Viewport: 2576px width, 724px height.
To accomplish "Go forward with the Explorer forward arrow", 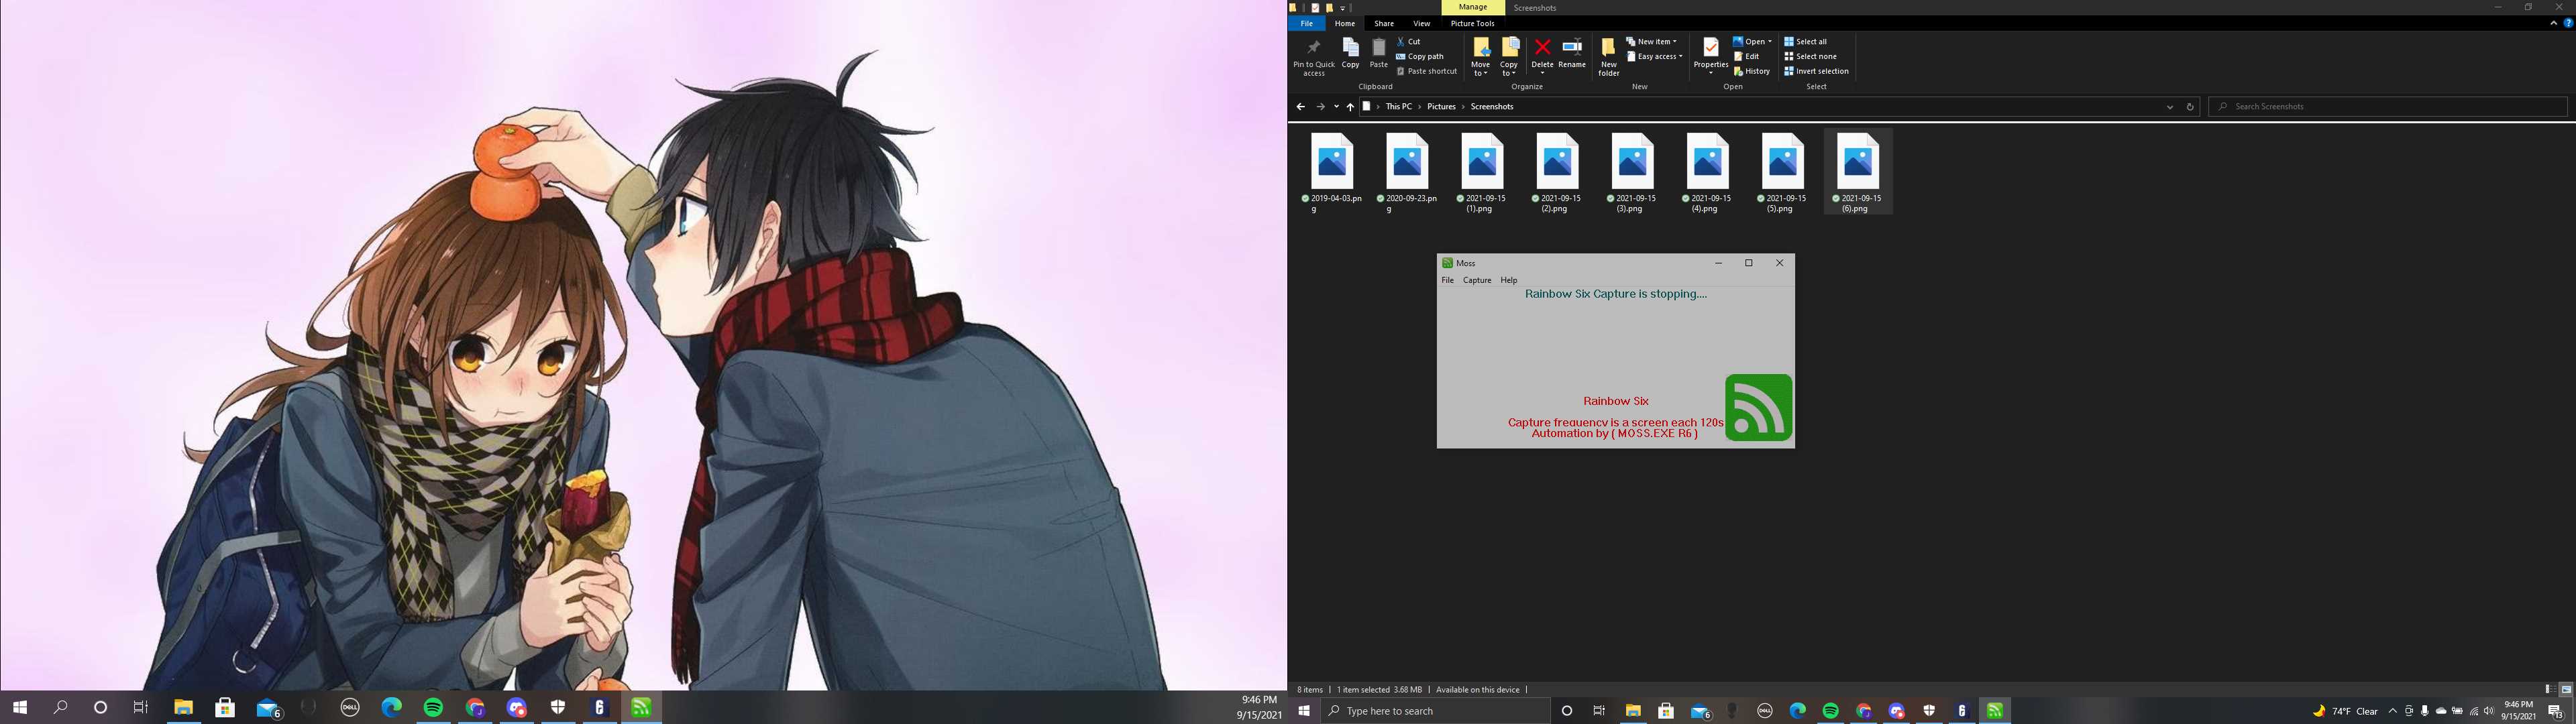I will click(1320, 107).
